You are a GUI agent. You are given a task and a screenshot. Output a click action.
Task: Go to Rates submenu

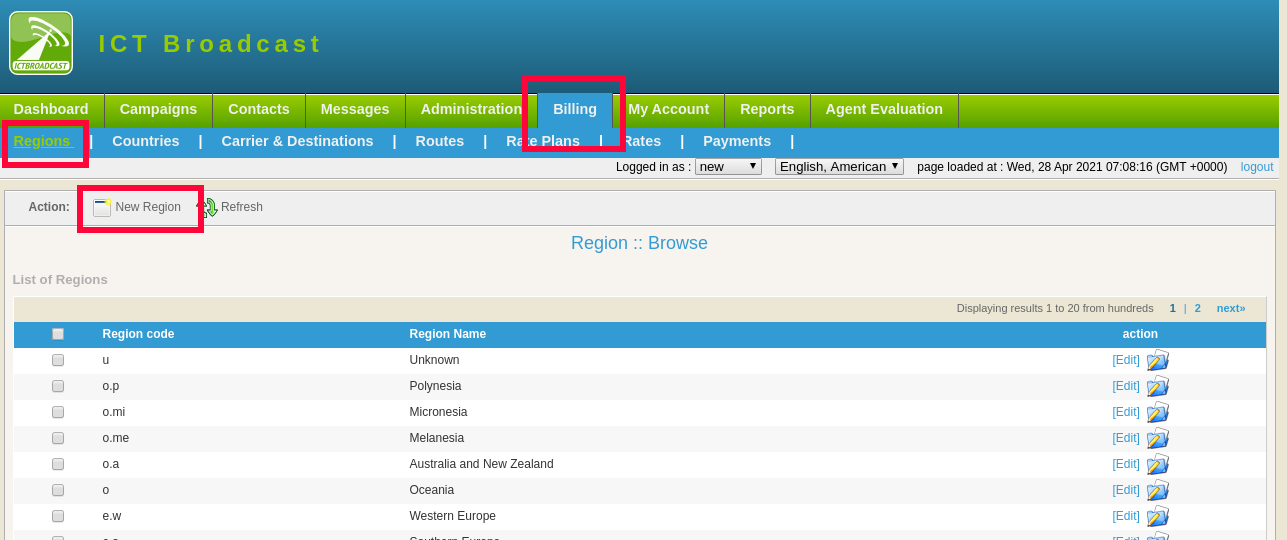pyautogui.click(x=642, y=142)
